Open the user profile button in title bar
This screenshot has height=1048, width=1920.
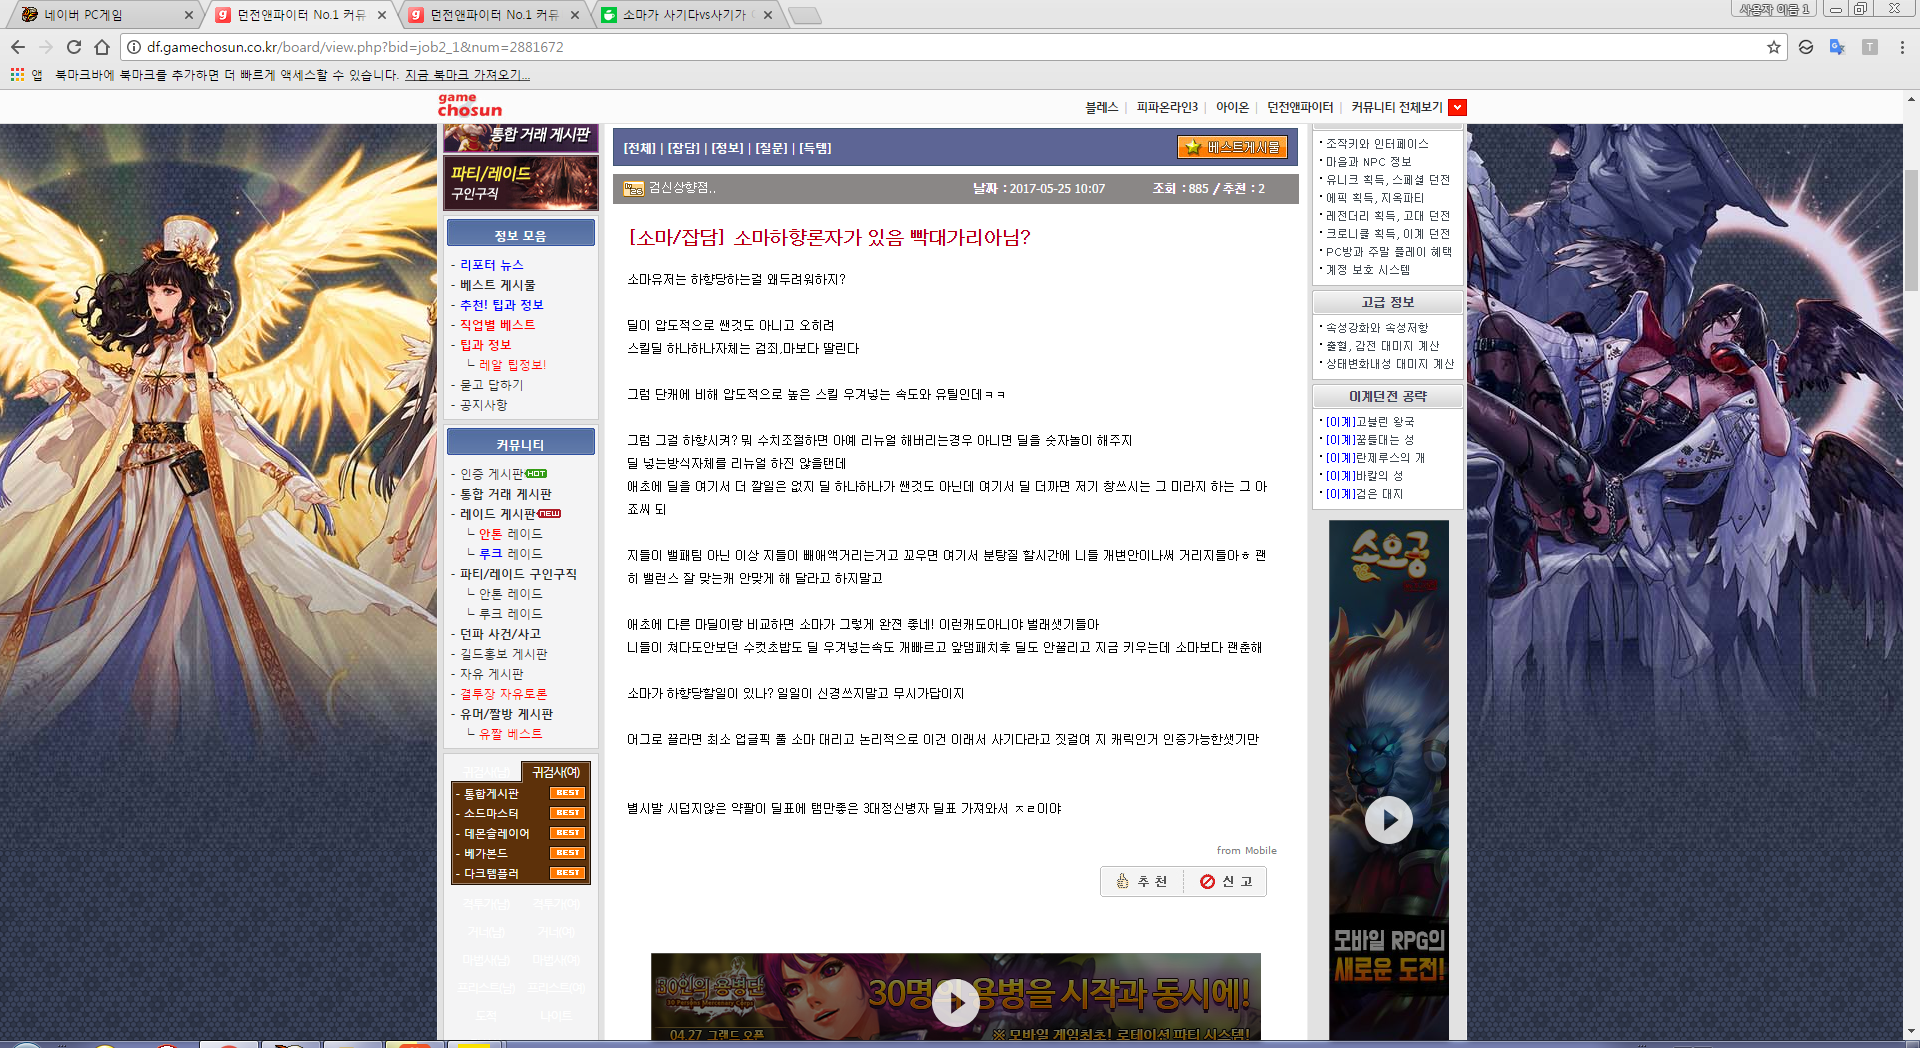1775,9
